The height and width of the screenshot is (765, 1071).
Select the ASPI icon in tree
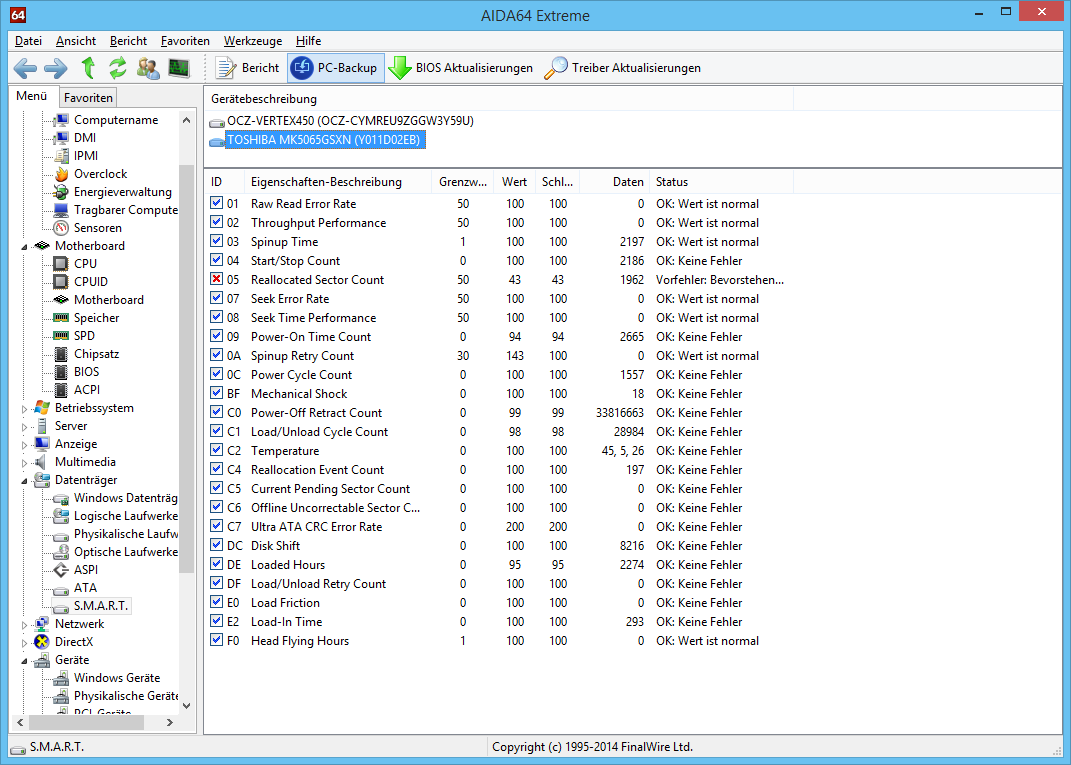point(61,570)
